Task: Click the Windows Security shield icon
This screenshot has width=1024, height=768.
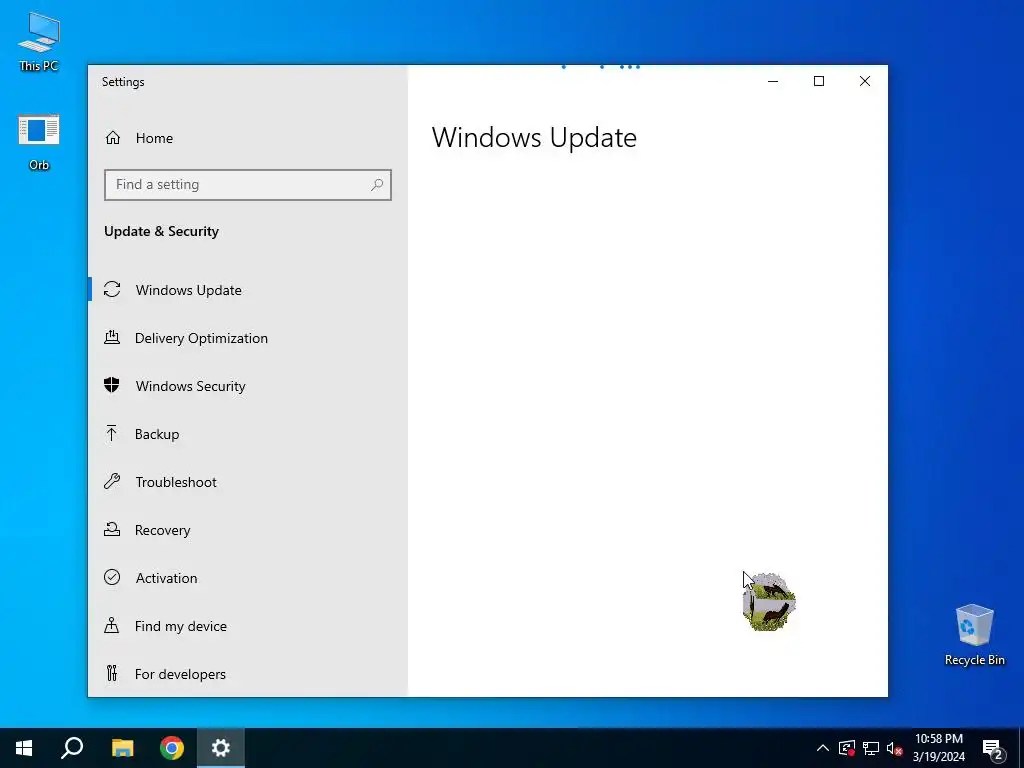Action: tap(112, 385)
